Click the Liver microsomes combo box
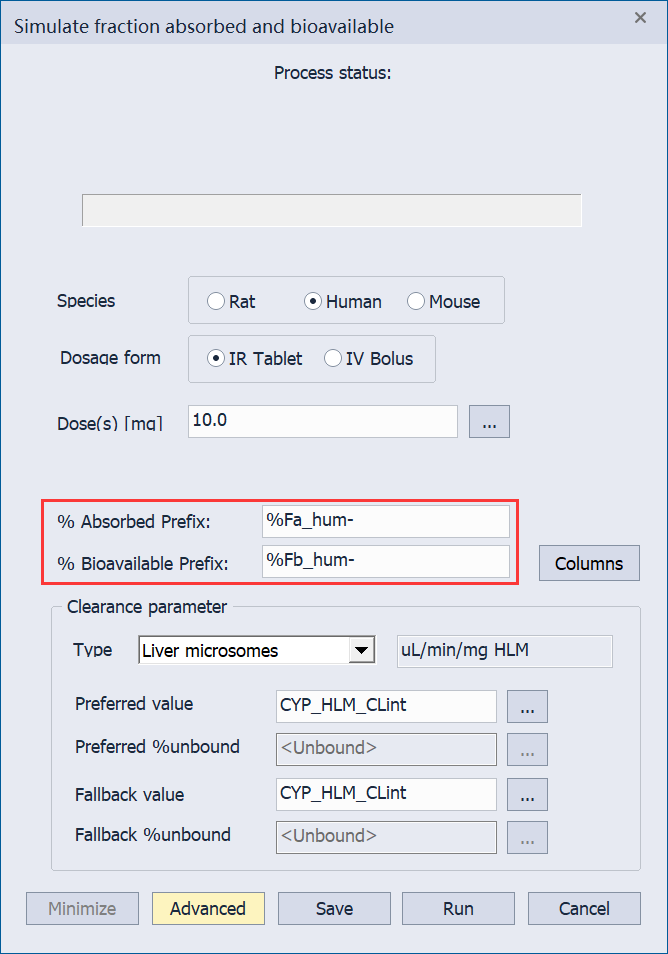This screenshot has width=668, height=954. (x=257, y=650)
